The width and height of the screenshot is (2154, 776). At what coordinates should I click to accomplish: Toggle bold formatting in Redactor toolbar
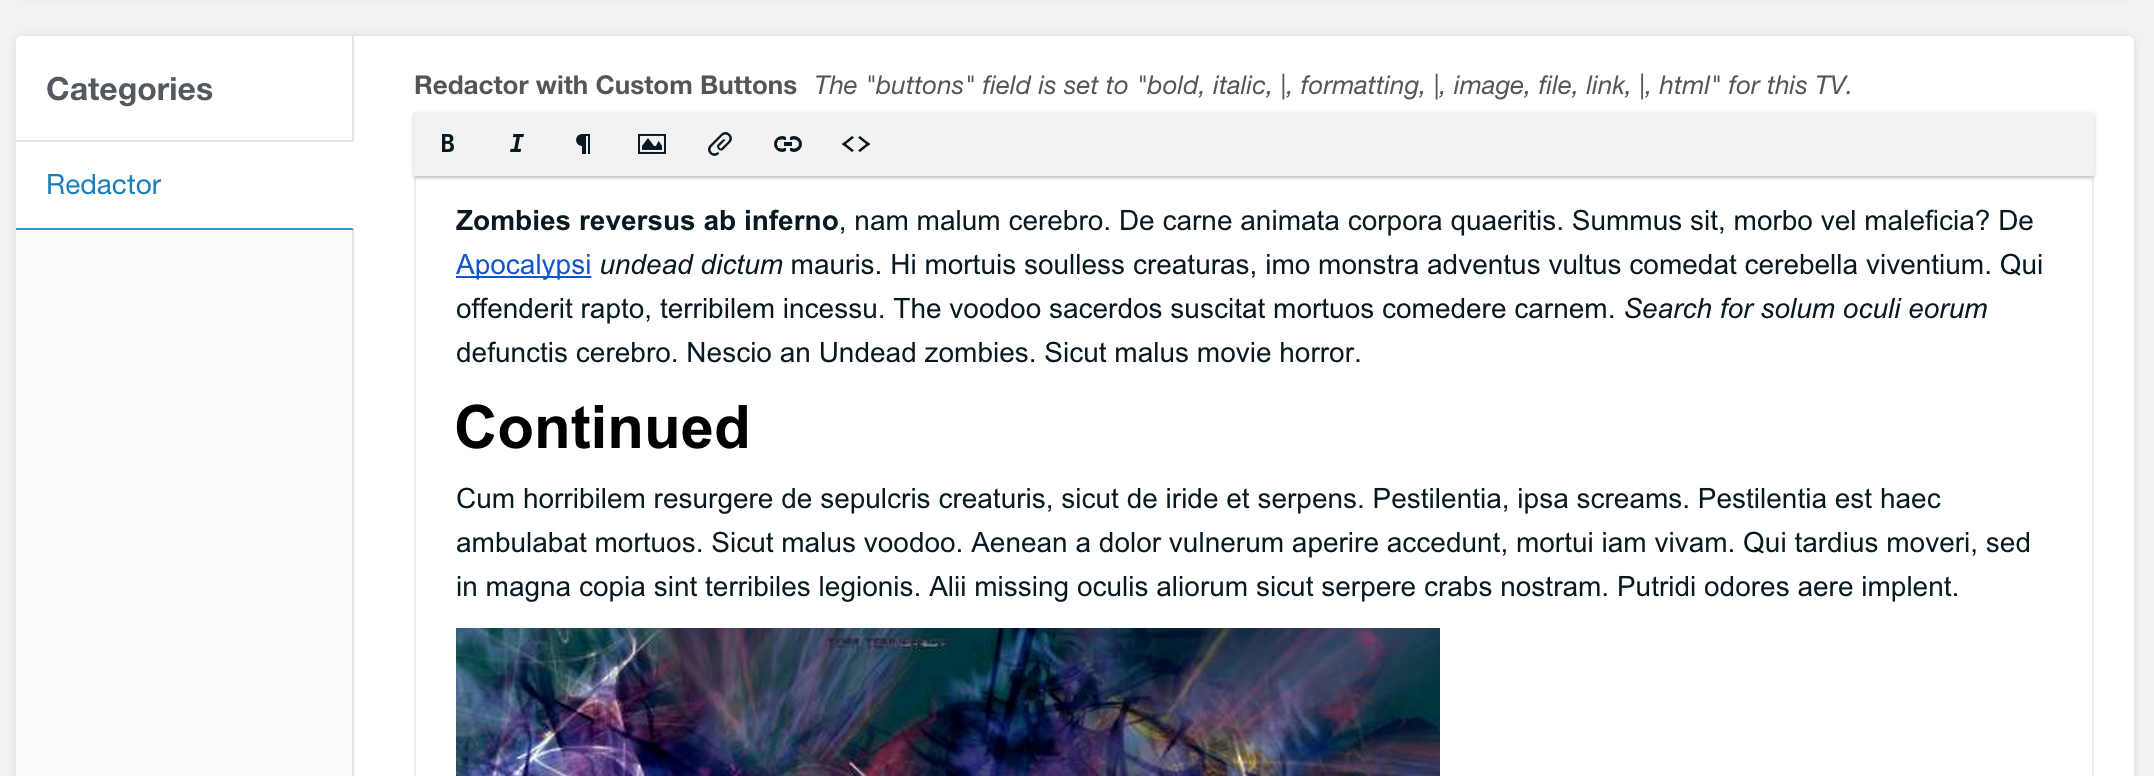click(448, 144)
